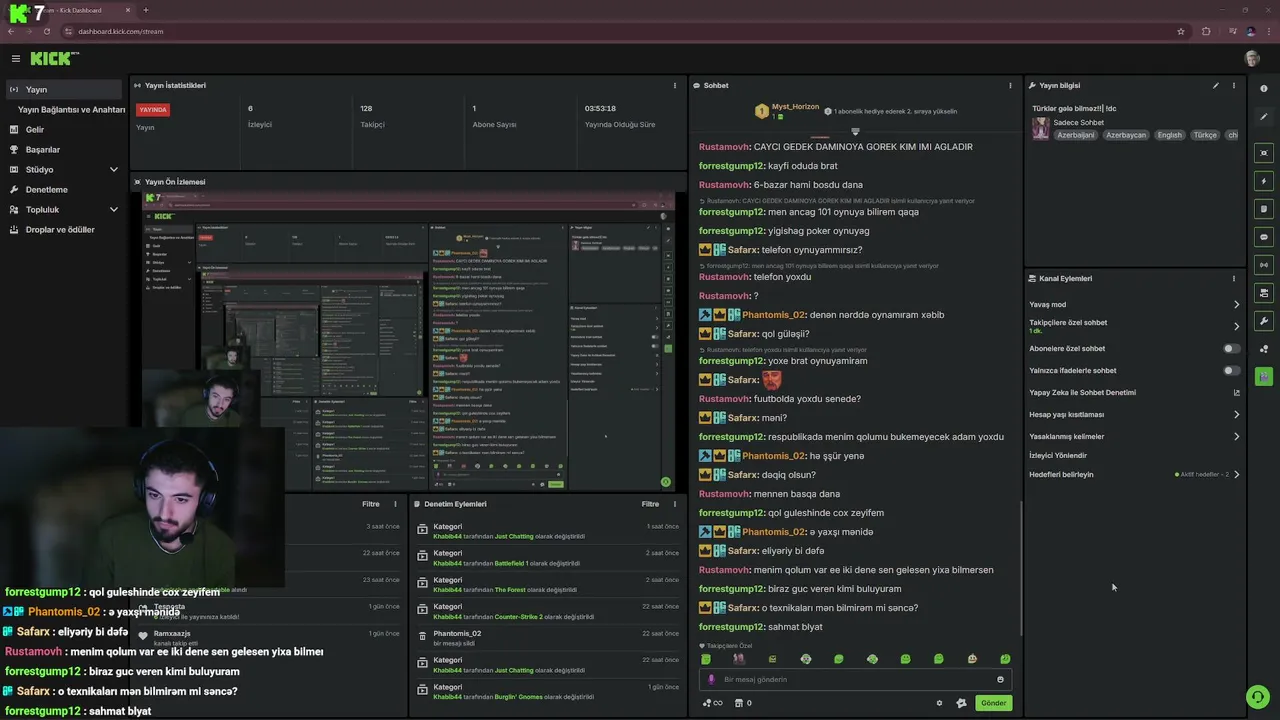Toggle the lightning bolt panel icon

(x=1264, y=181)
